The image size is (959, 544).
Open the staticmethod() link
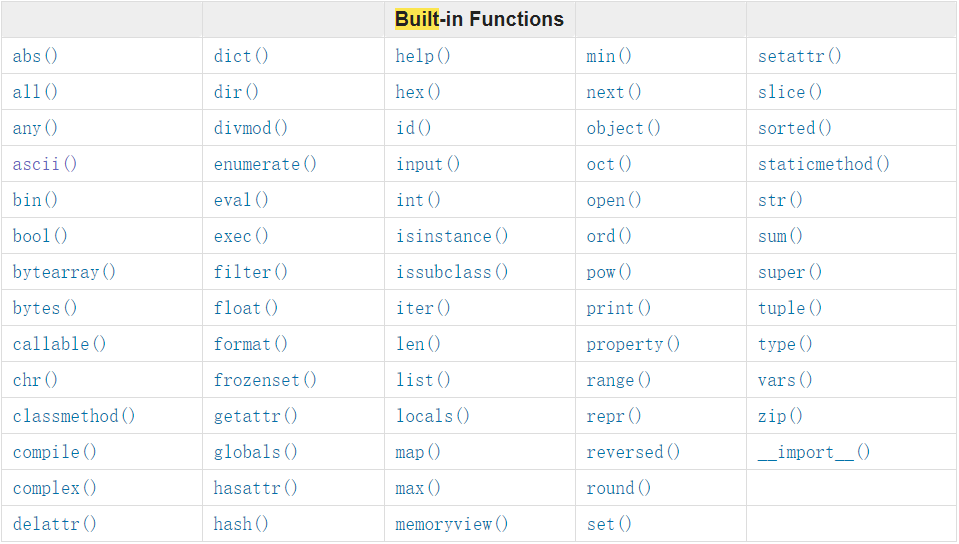pos(824,164)
